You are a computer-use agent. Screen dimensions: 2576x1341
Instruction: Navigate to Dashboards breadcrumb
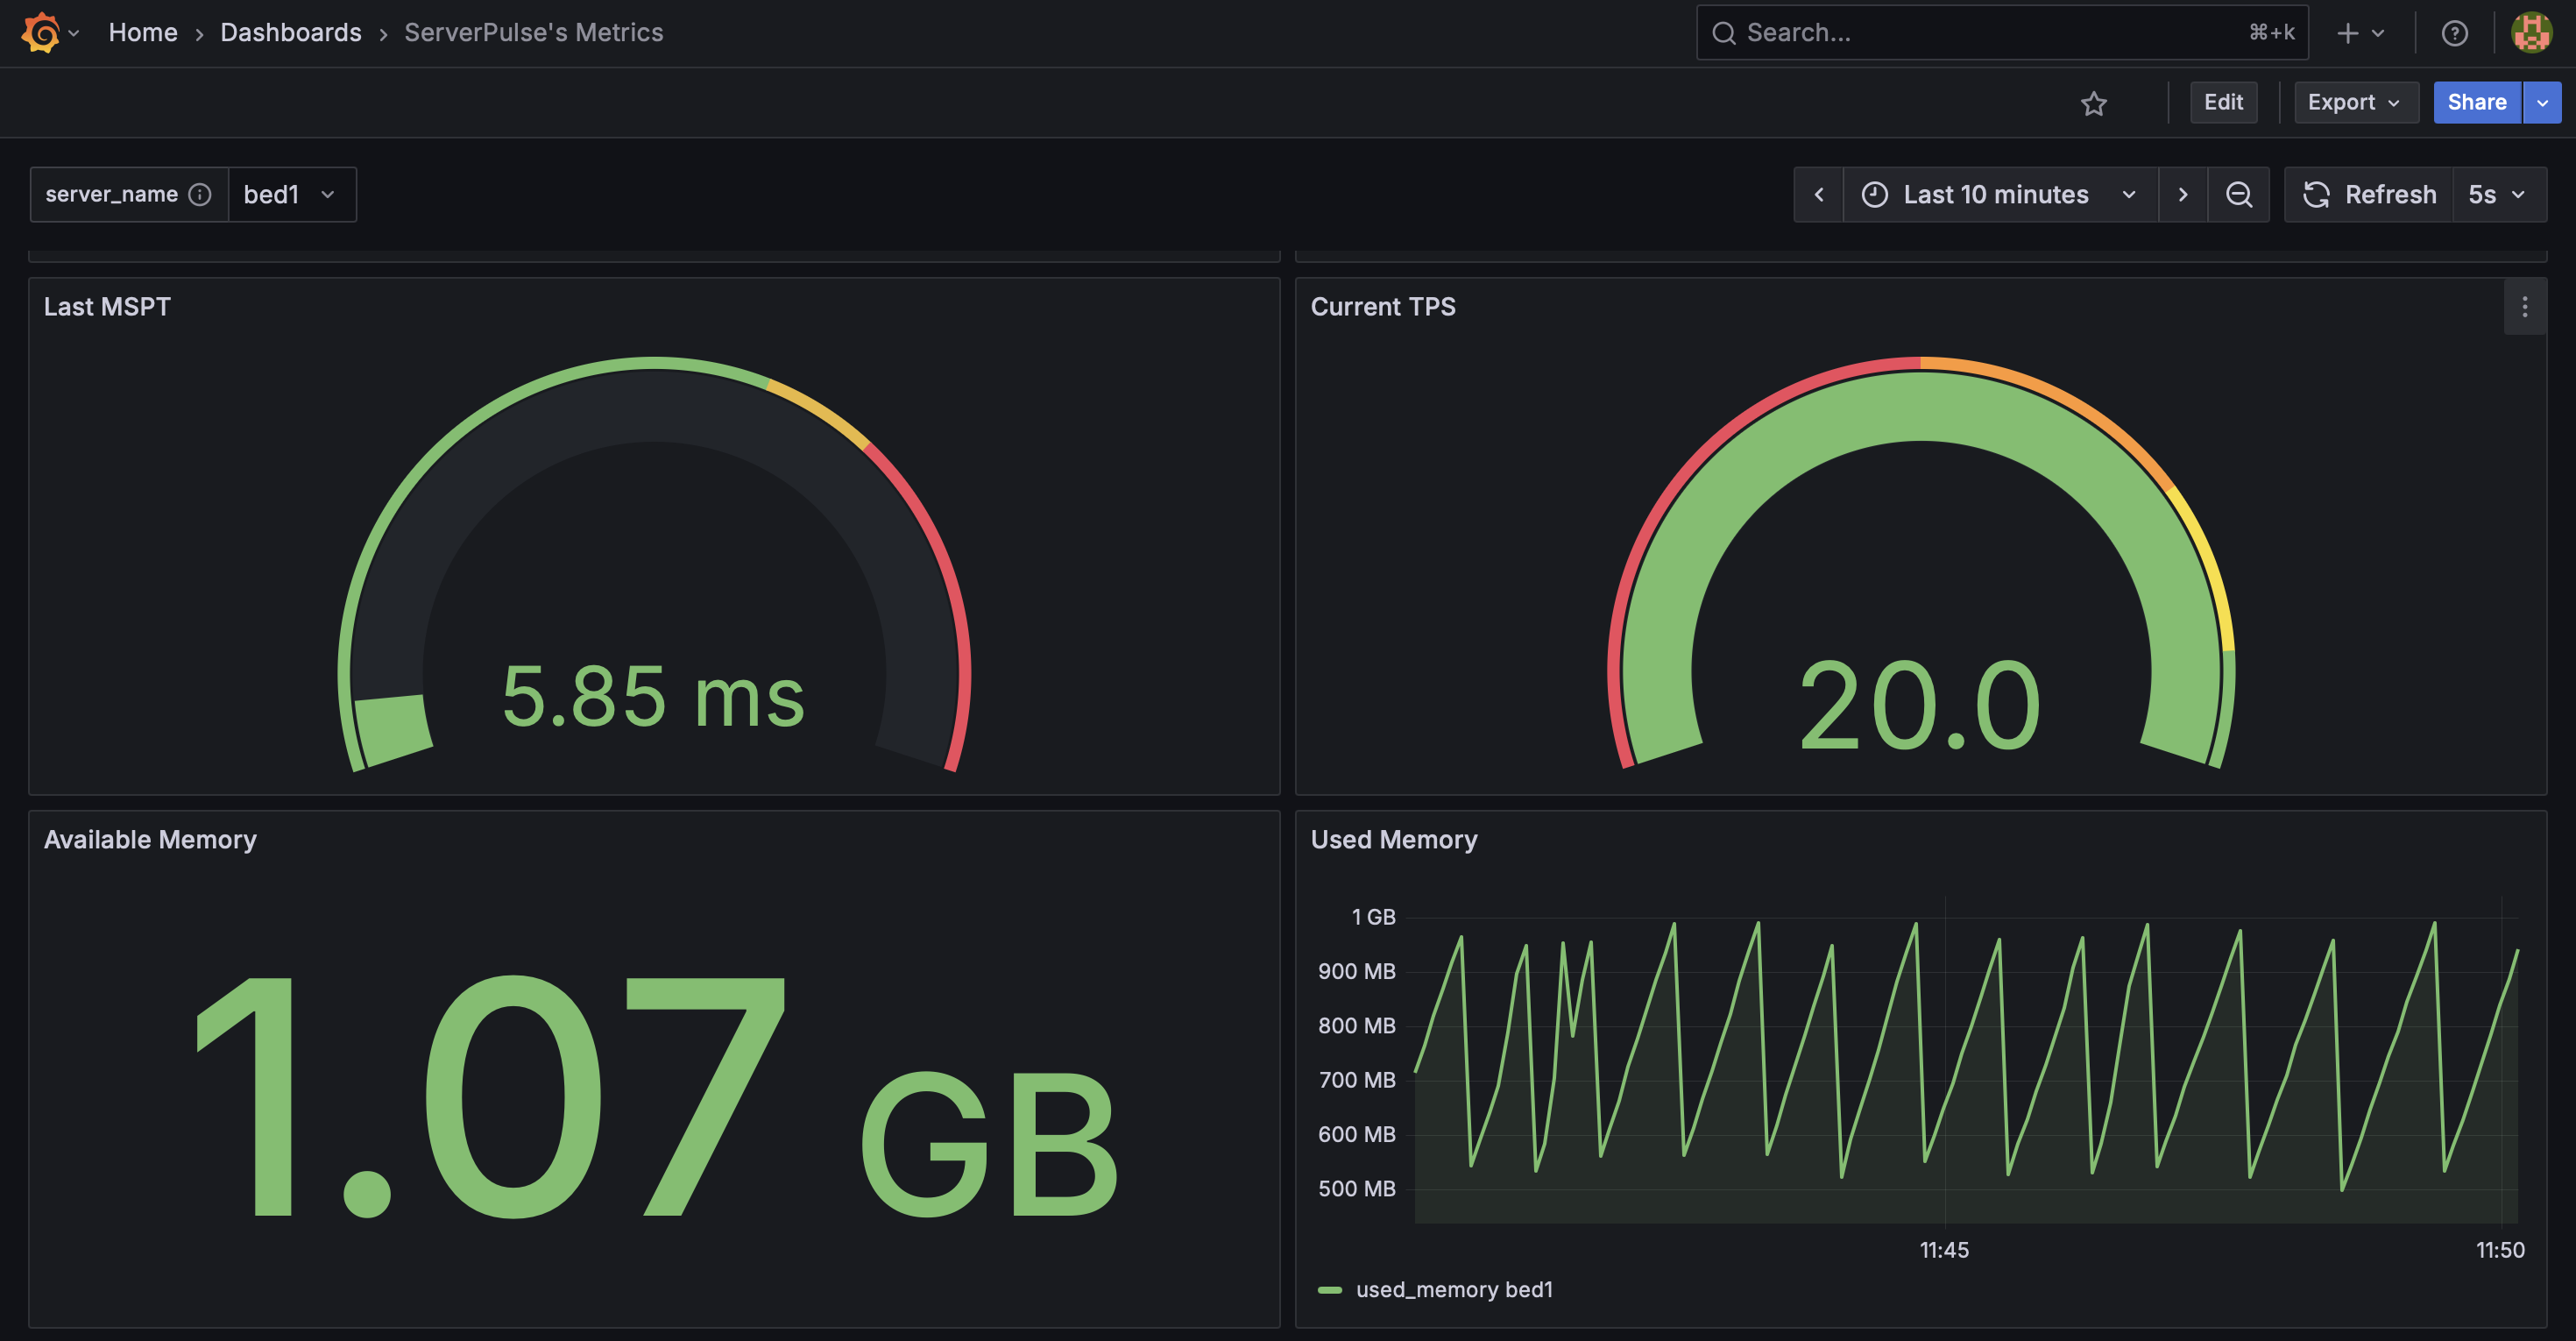(x=290, y=33)
